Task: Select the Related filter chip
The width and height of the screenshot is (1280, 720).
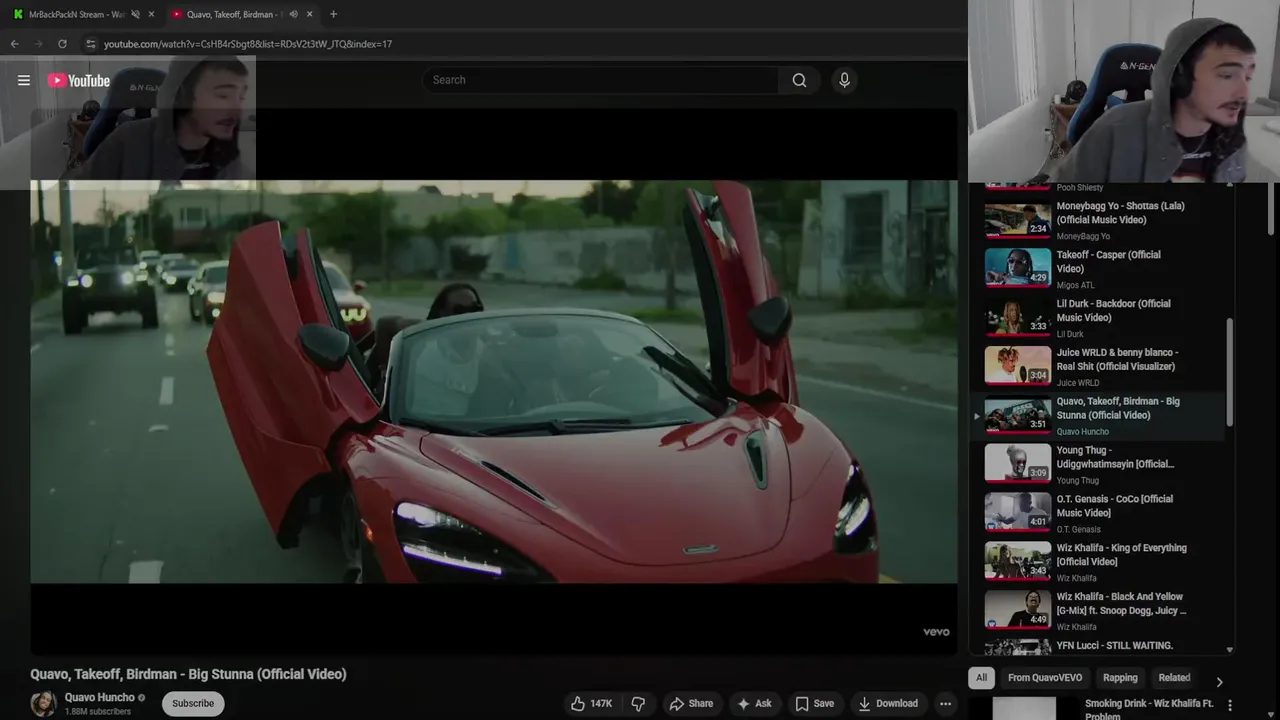Action: [x=1174, y=677]
